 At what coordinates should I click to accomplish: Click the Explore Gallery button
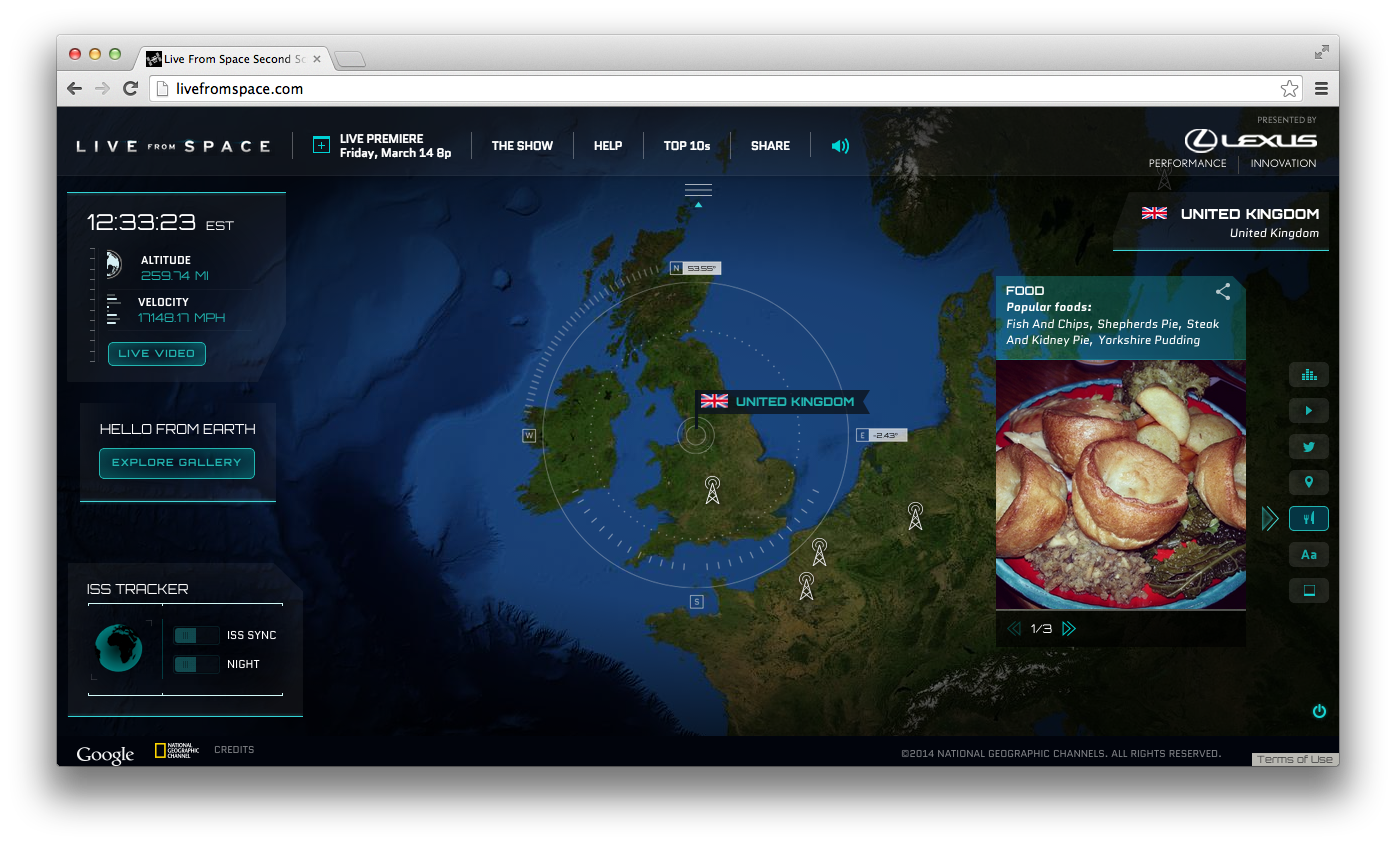[x=177, y=463]
